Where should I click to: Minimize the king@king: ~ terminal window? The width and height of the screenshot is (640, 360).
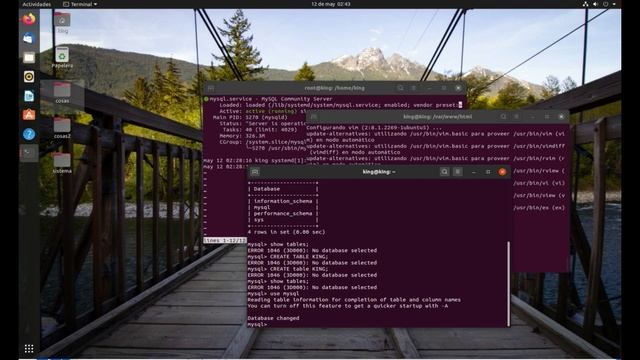(473, 172)
